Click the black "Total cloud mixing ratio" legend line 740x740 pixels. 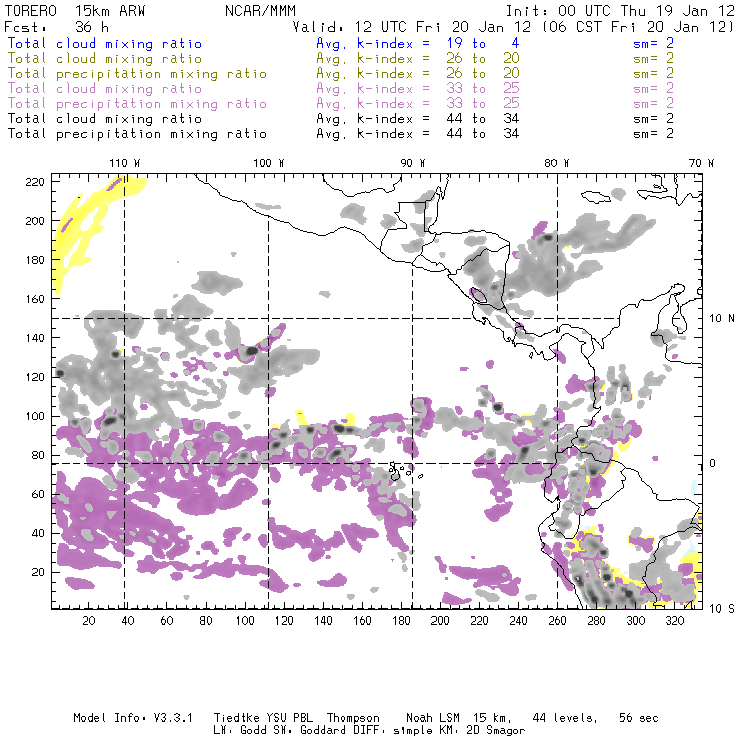[x=105, y=118]
